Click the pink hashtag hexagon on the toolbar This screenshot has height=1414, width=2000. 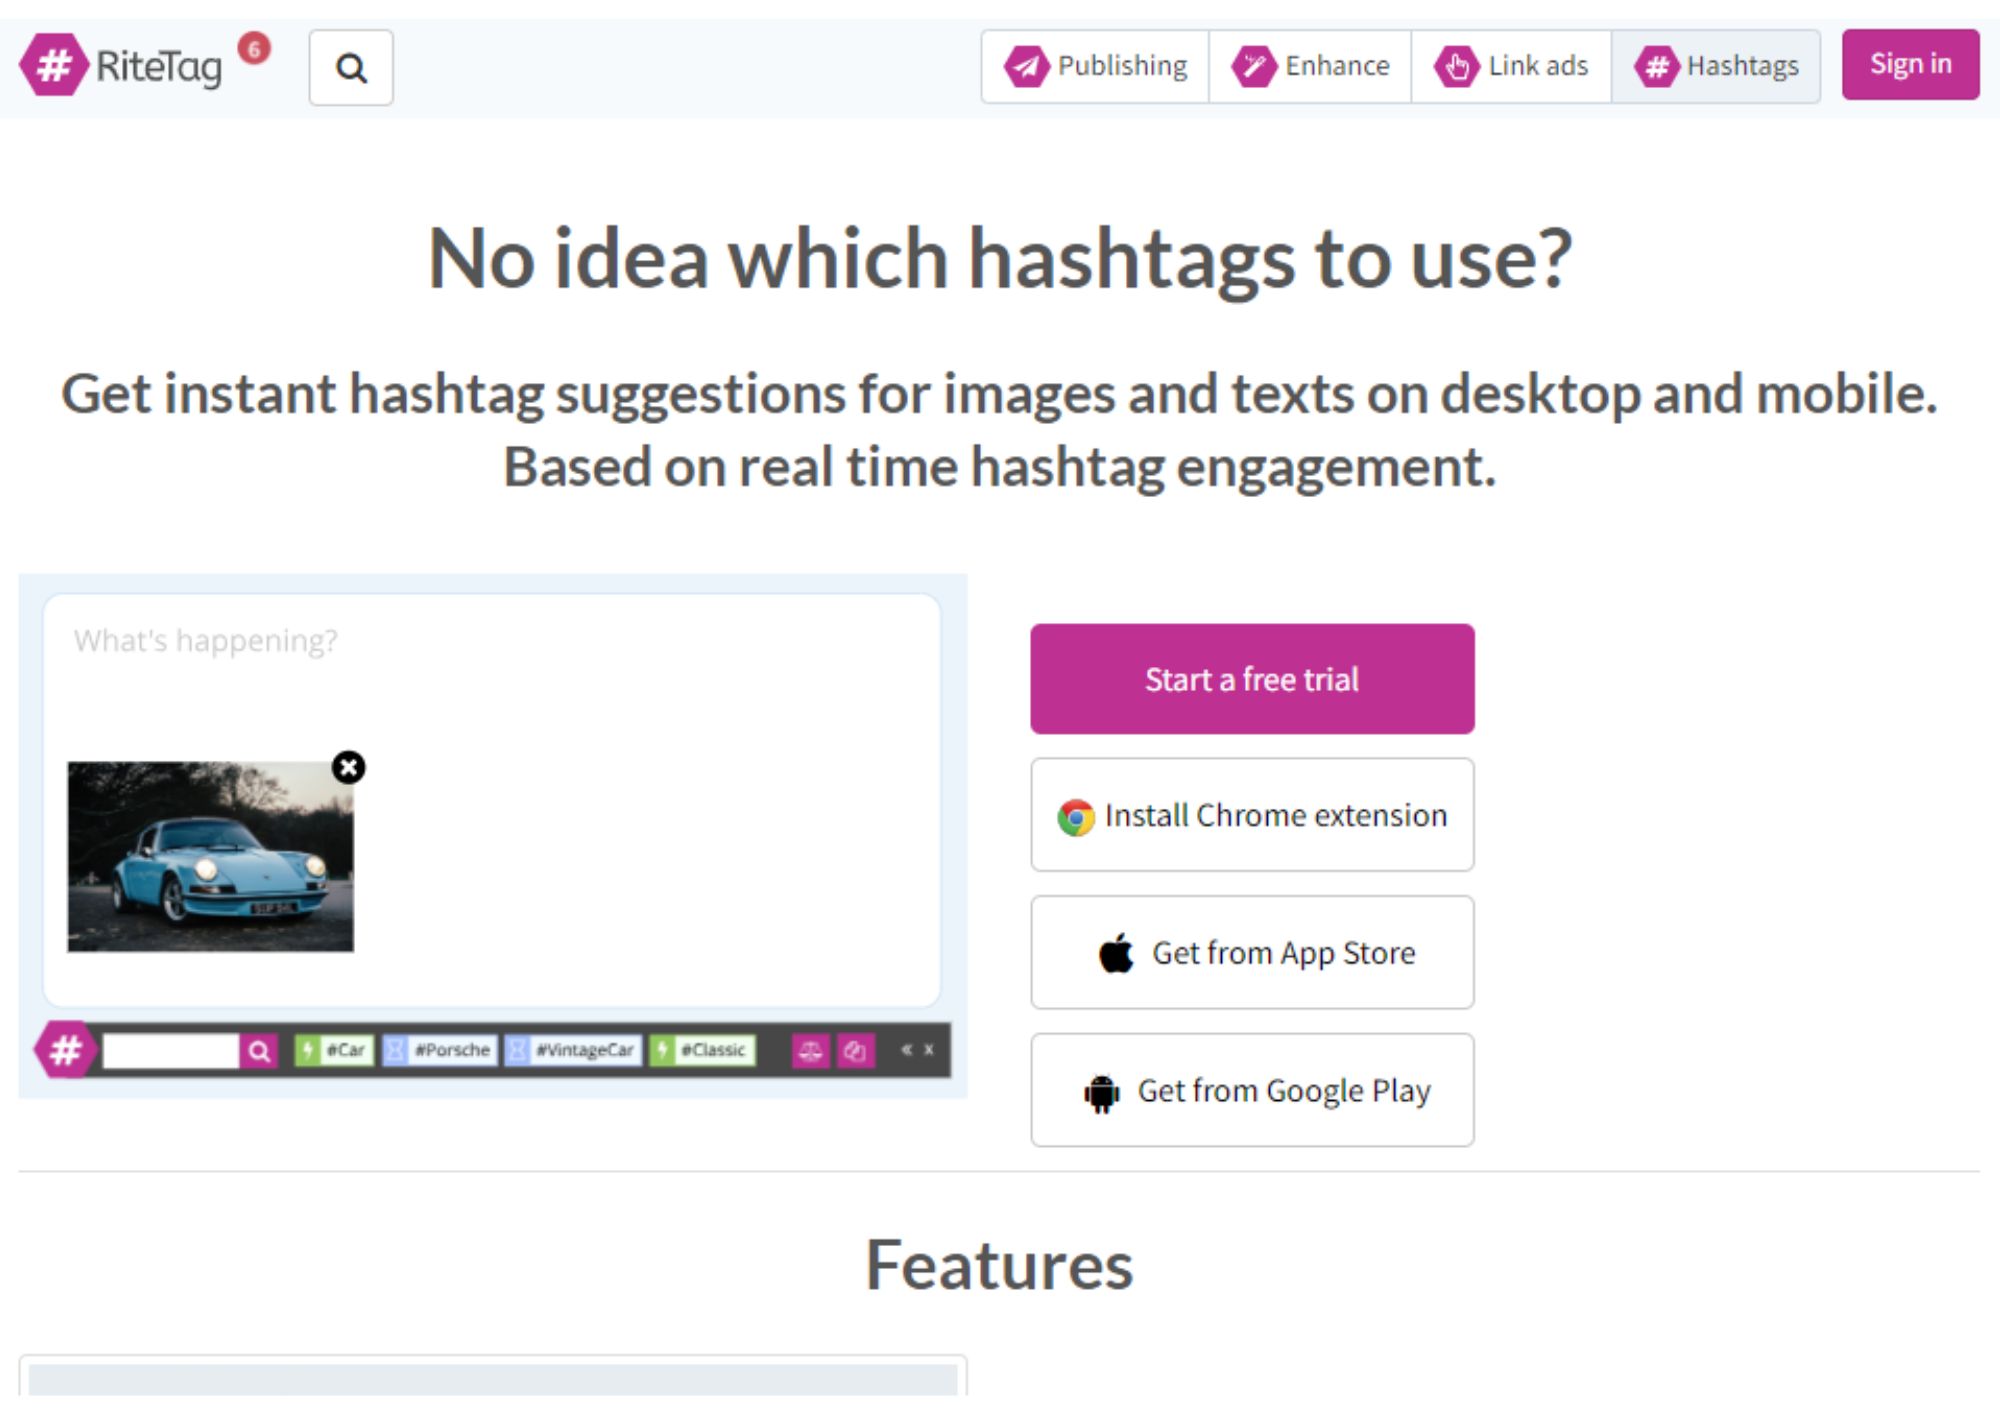pos(66,1050)
